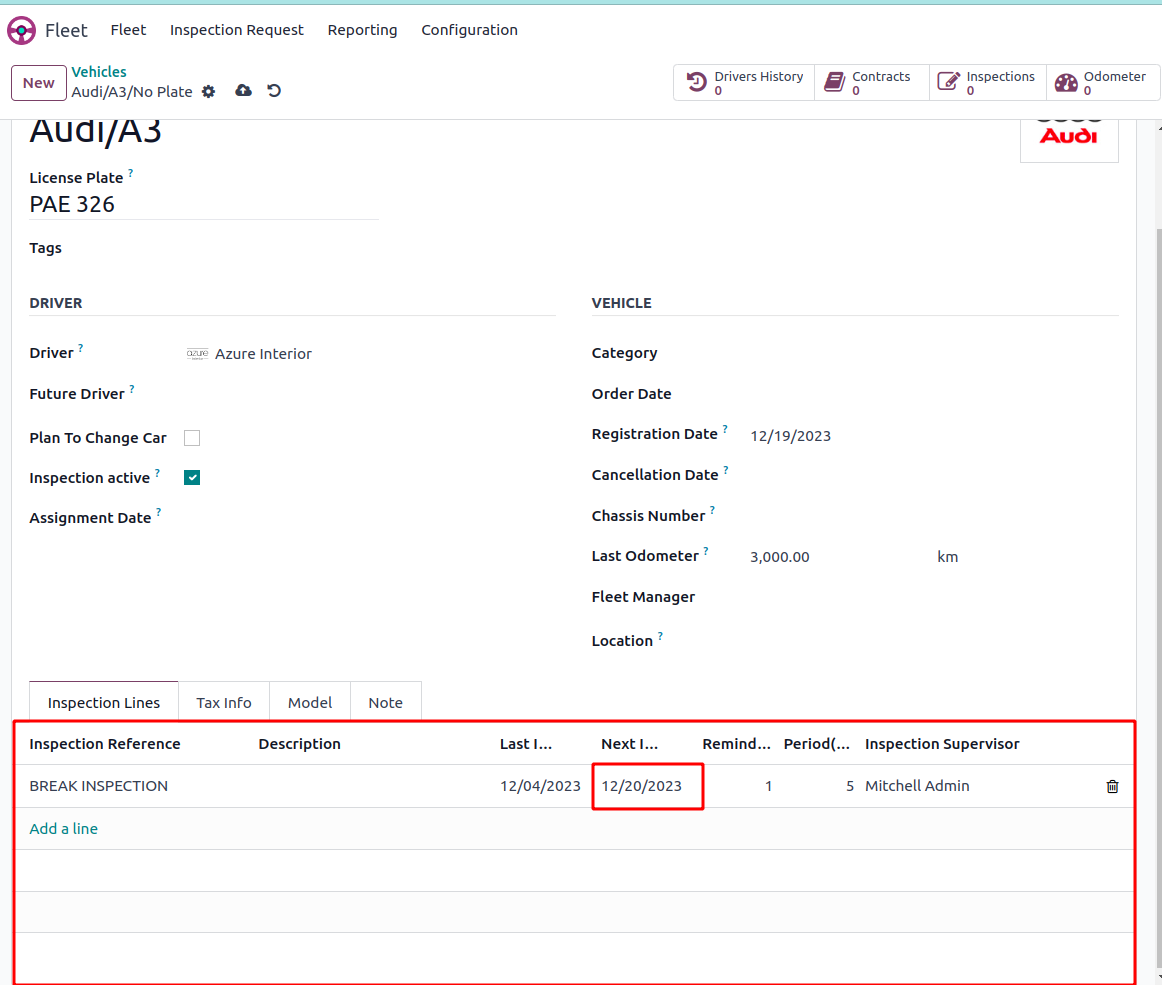
Task: Open the Fleet menu
Action: 128,30
